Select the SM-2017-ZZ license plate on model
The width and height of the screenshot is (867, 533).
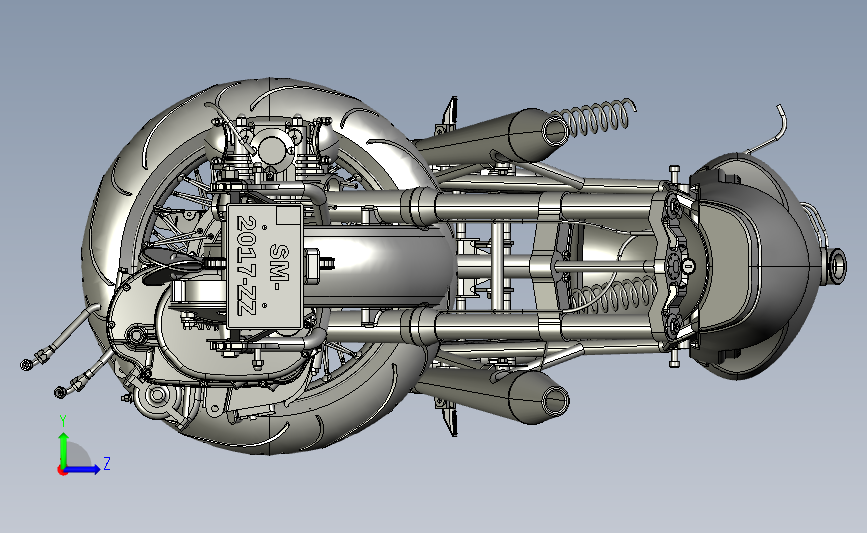[x=265, y=266]
